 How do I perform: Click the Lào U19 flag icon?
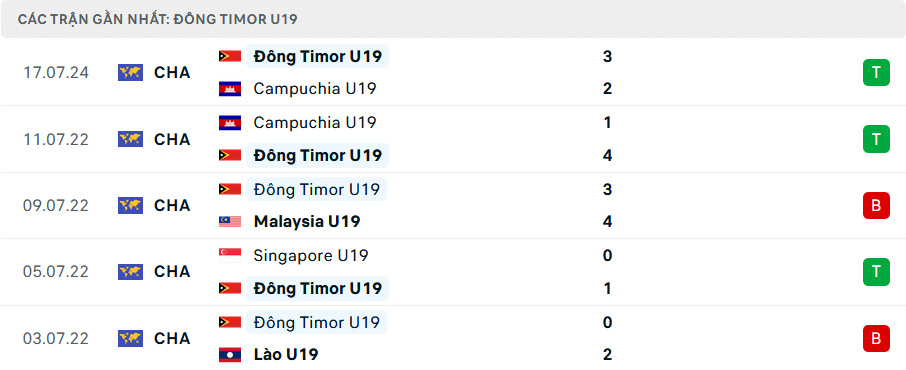pos(230,354)
